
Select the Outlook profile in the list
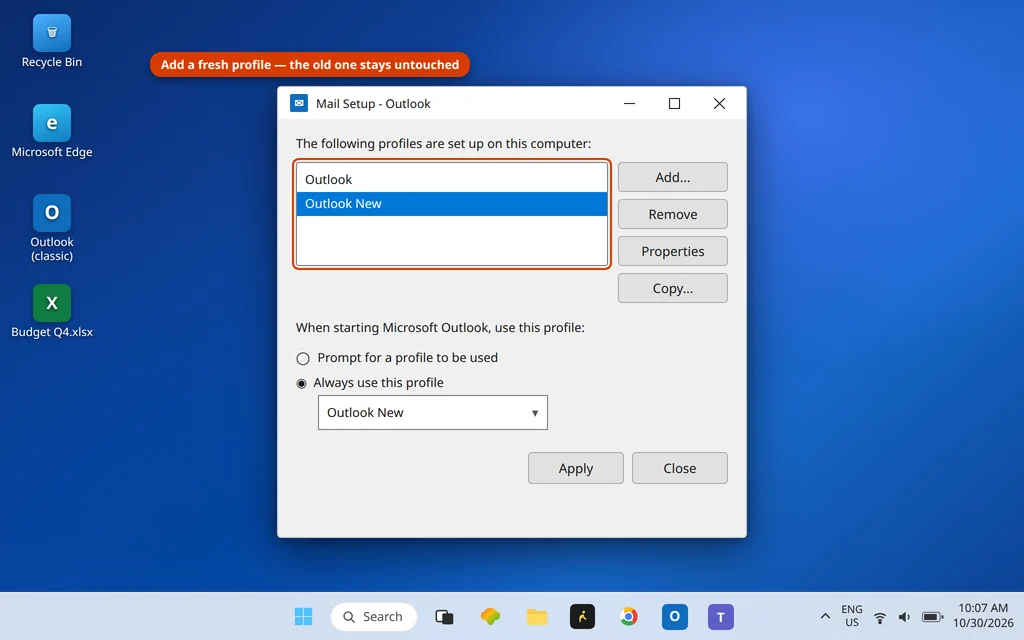451,180
